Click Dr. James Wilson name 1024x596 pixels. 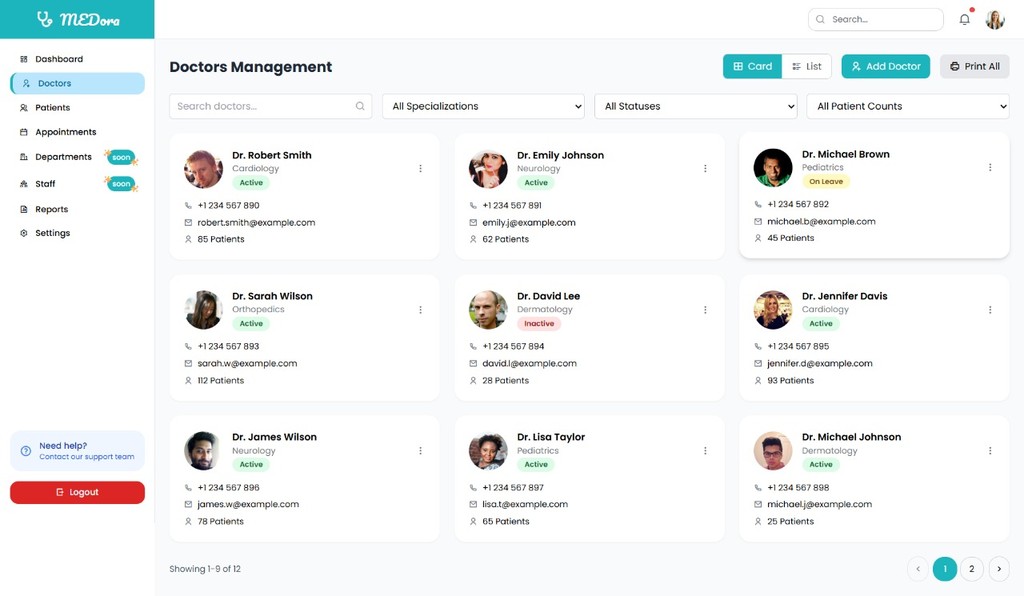(274, 437)
